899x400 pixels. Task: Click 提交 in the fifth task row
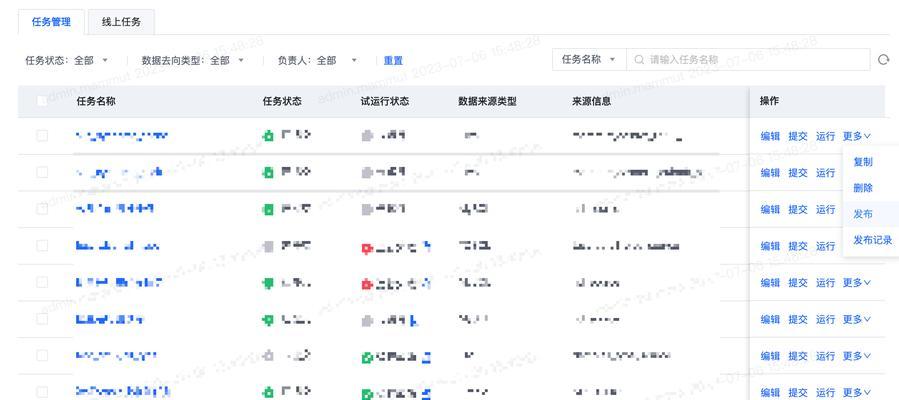(x=798, y=283)
